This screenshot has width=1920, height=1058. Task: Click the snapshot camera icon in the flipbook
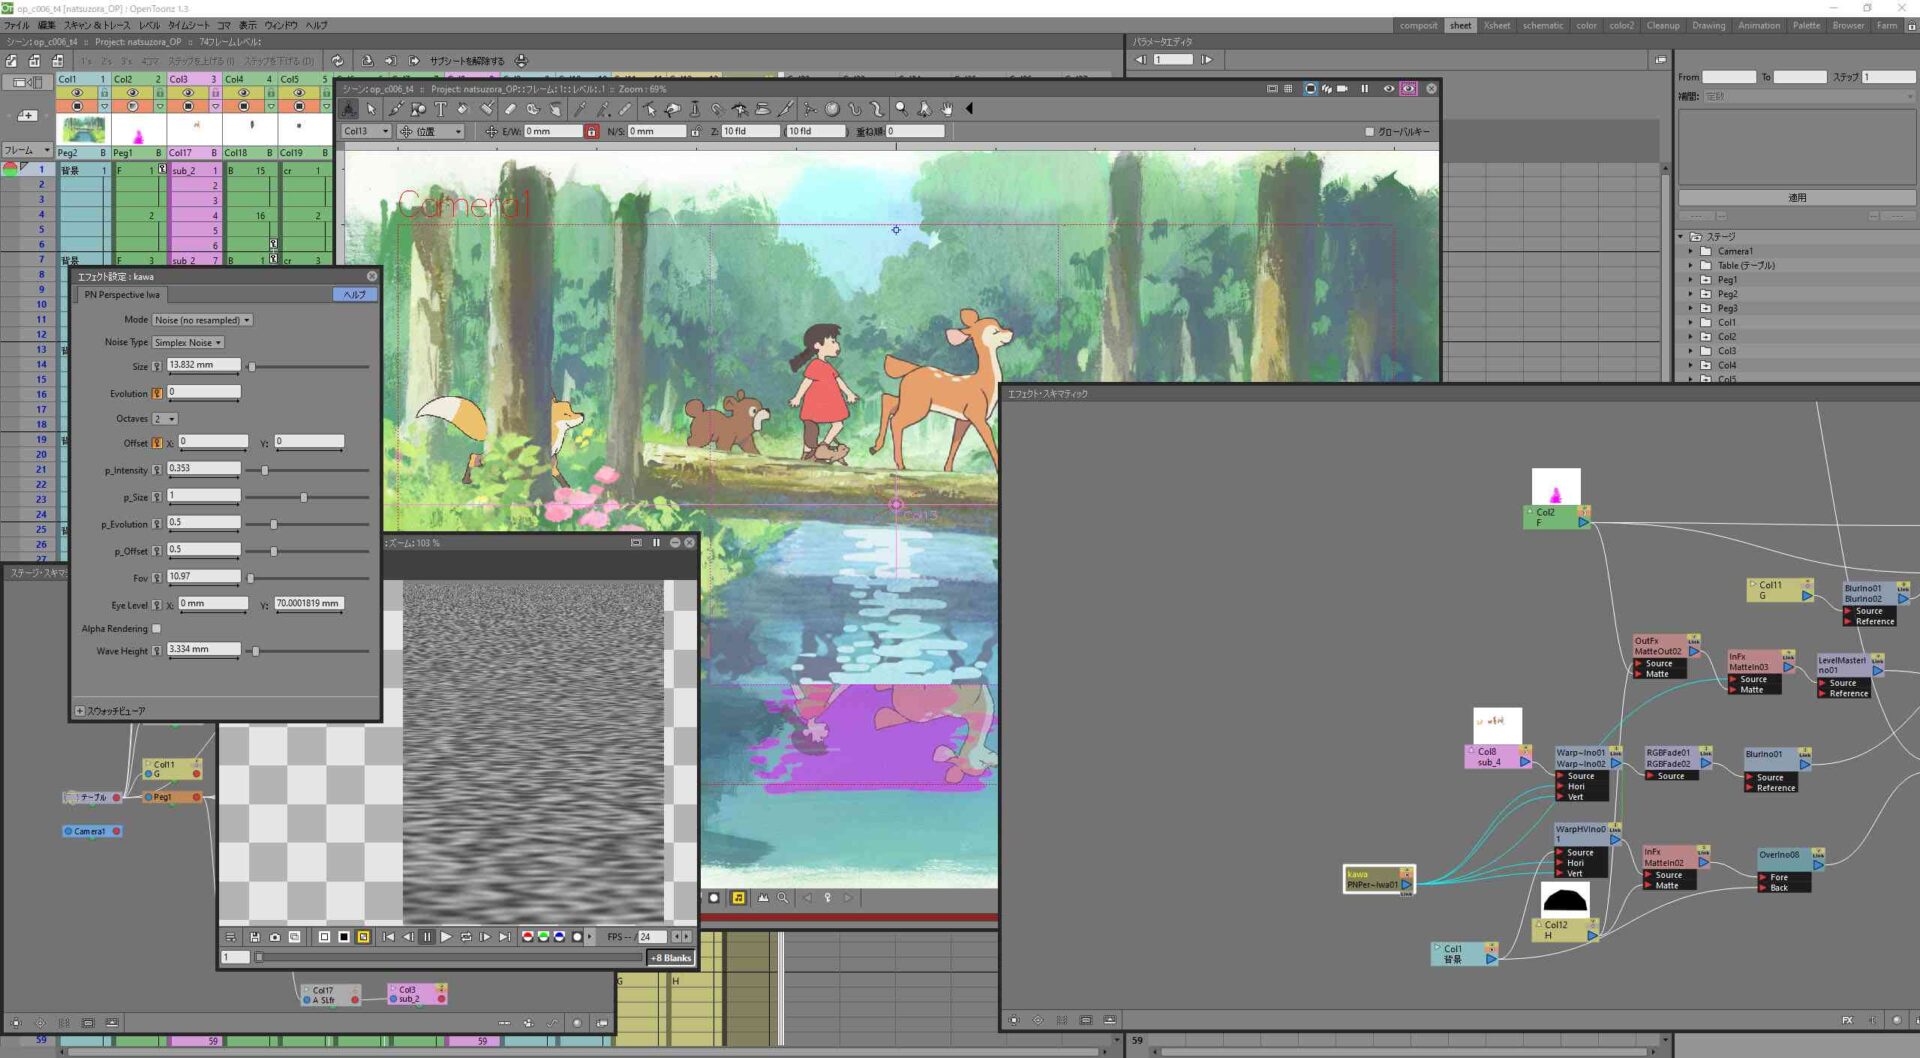(x=275, y=937)
